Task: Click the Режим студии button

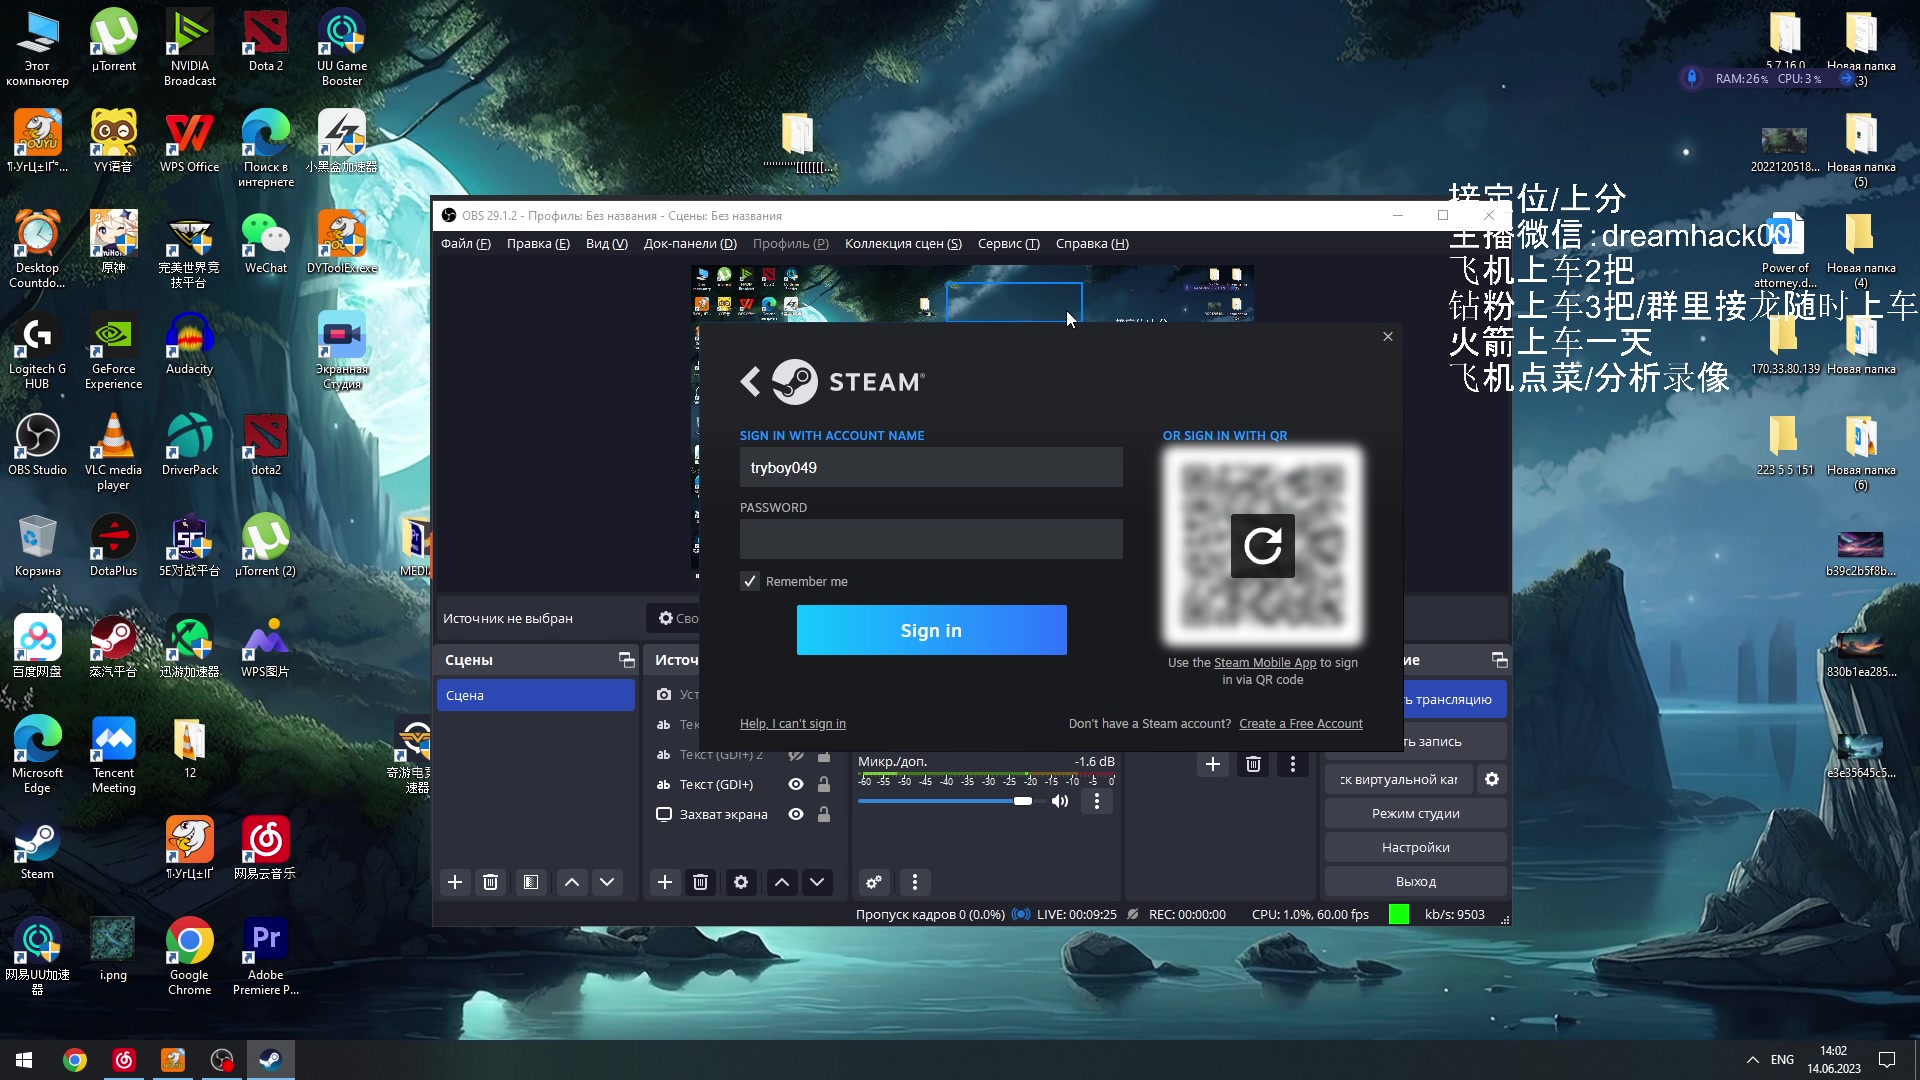Action: (x=1416, y=813)
